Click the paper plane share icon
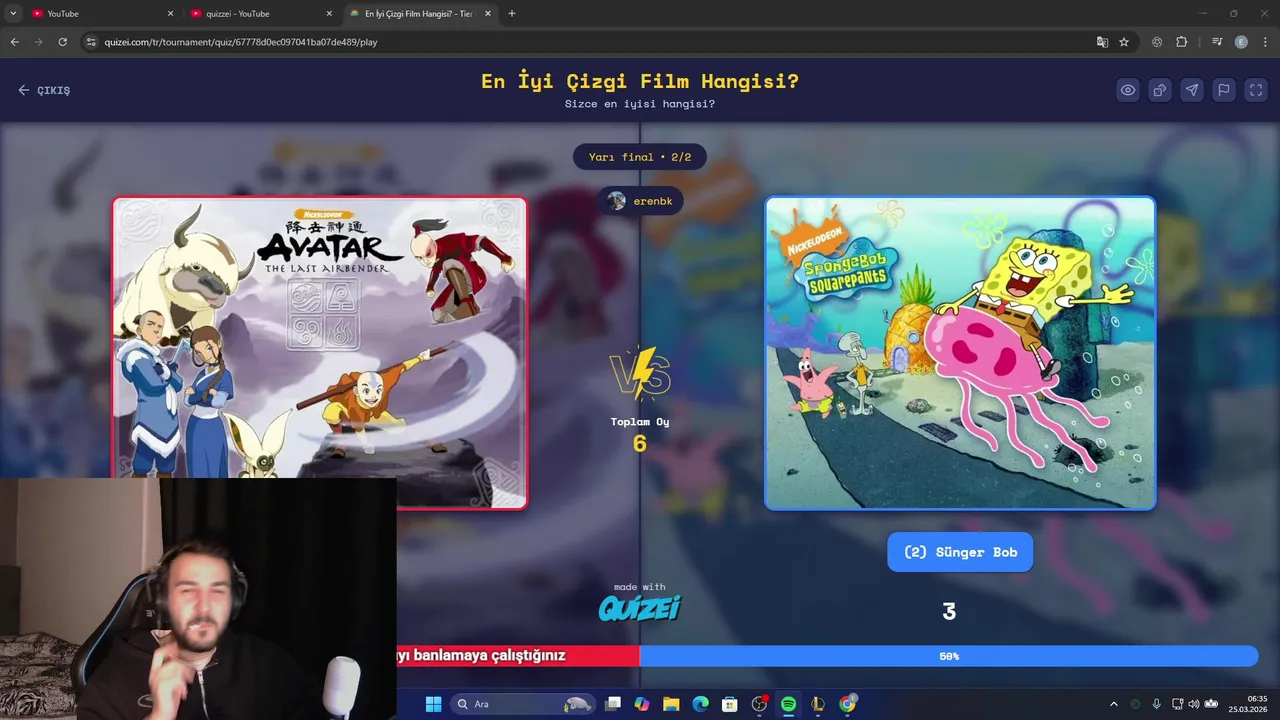Screen dimensions: 1280x720 click(1192, 90)
